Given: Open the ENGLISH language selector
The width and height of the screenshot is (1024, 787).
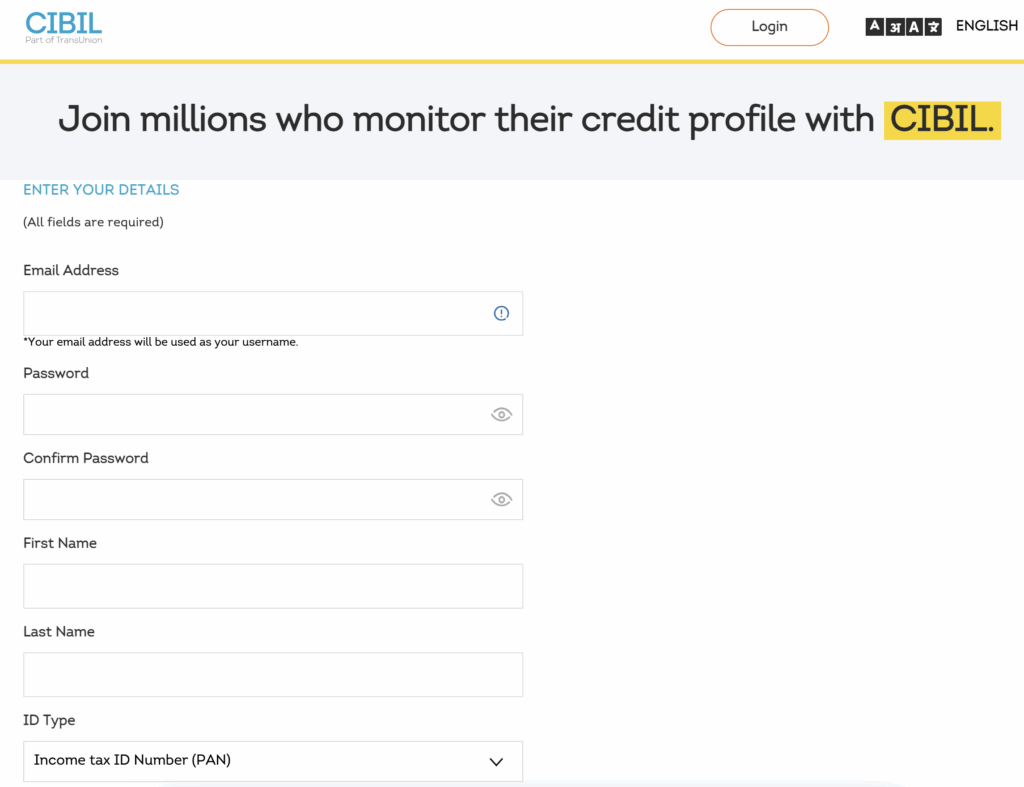Looking at the screenshot, I should pos(986,25).
